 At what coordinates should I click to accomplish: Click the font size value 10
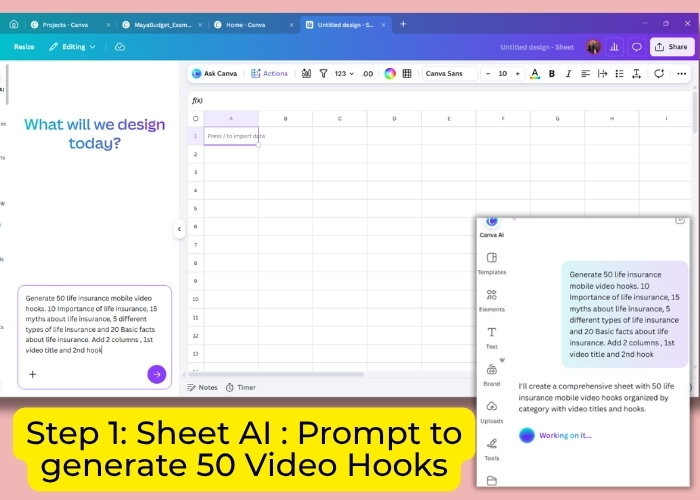click(x=503, y=74)
